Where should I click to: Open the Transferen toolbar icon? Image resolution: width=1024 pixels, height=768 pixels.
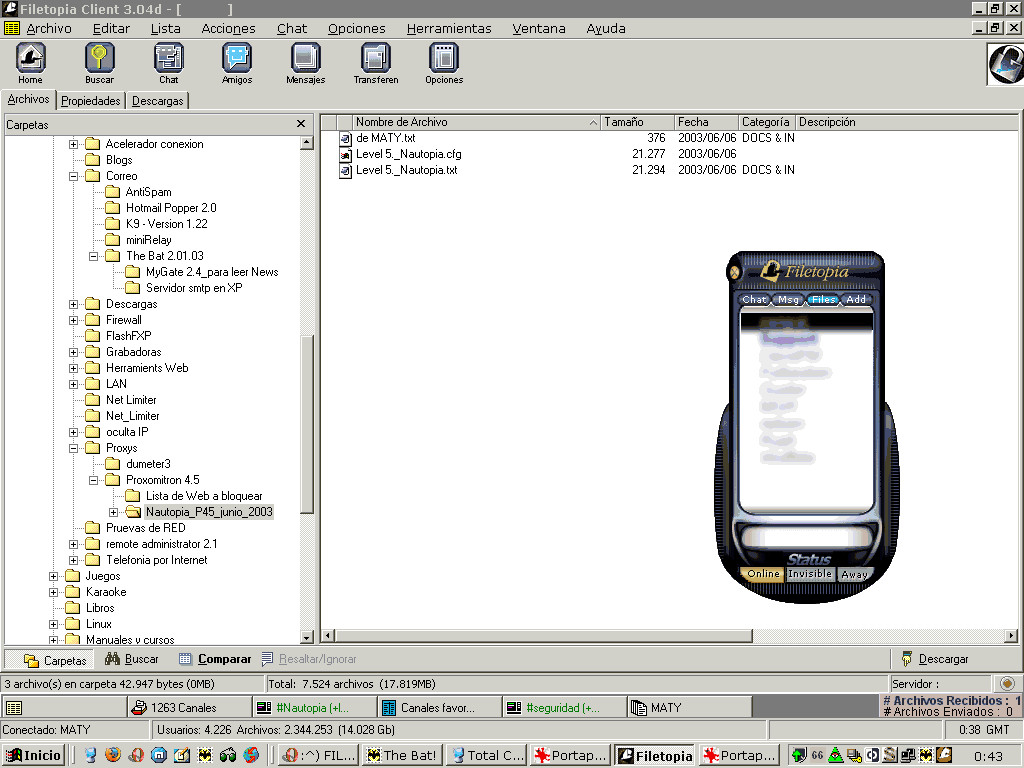pyautogui.click(x=376, y=63)
